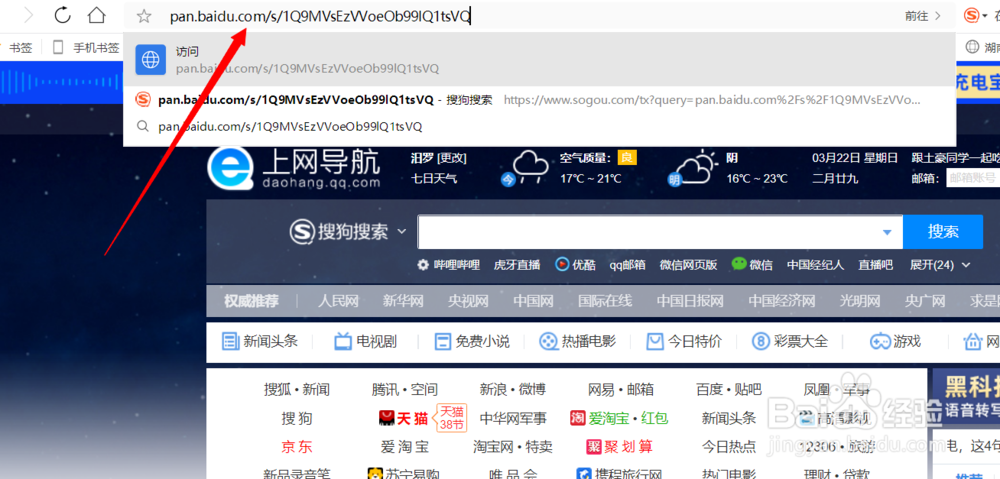Open 彩票大全 category icon
The height and width of the screenshot is (479, 1000).
(790, 341)
